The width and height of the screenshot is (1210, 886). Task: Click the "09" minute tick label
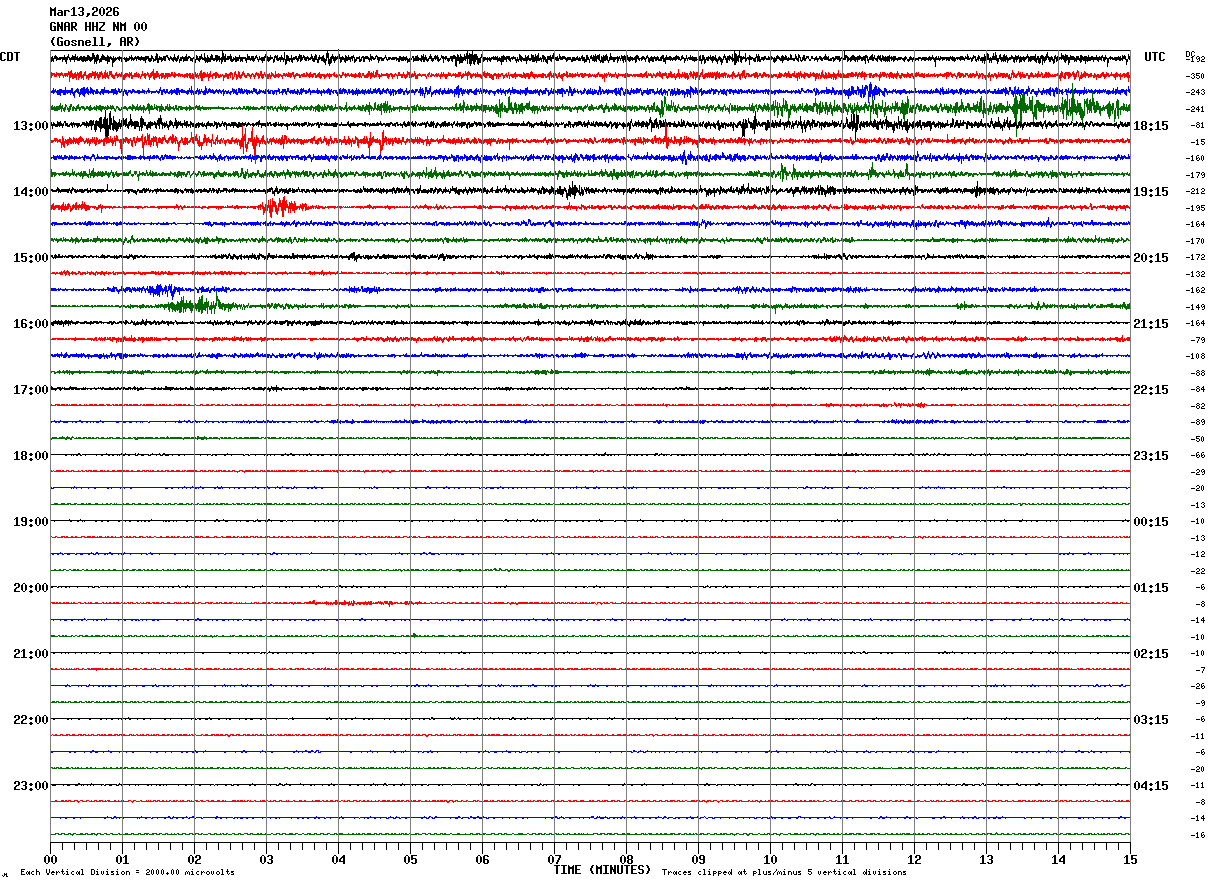(698, 859)
